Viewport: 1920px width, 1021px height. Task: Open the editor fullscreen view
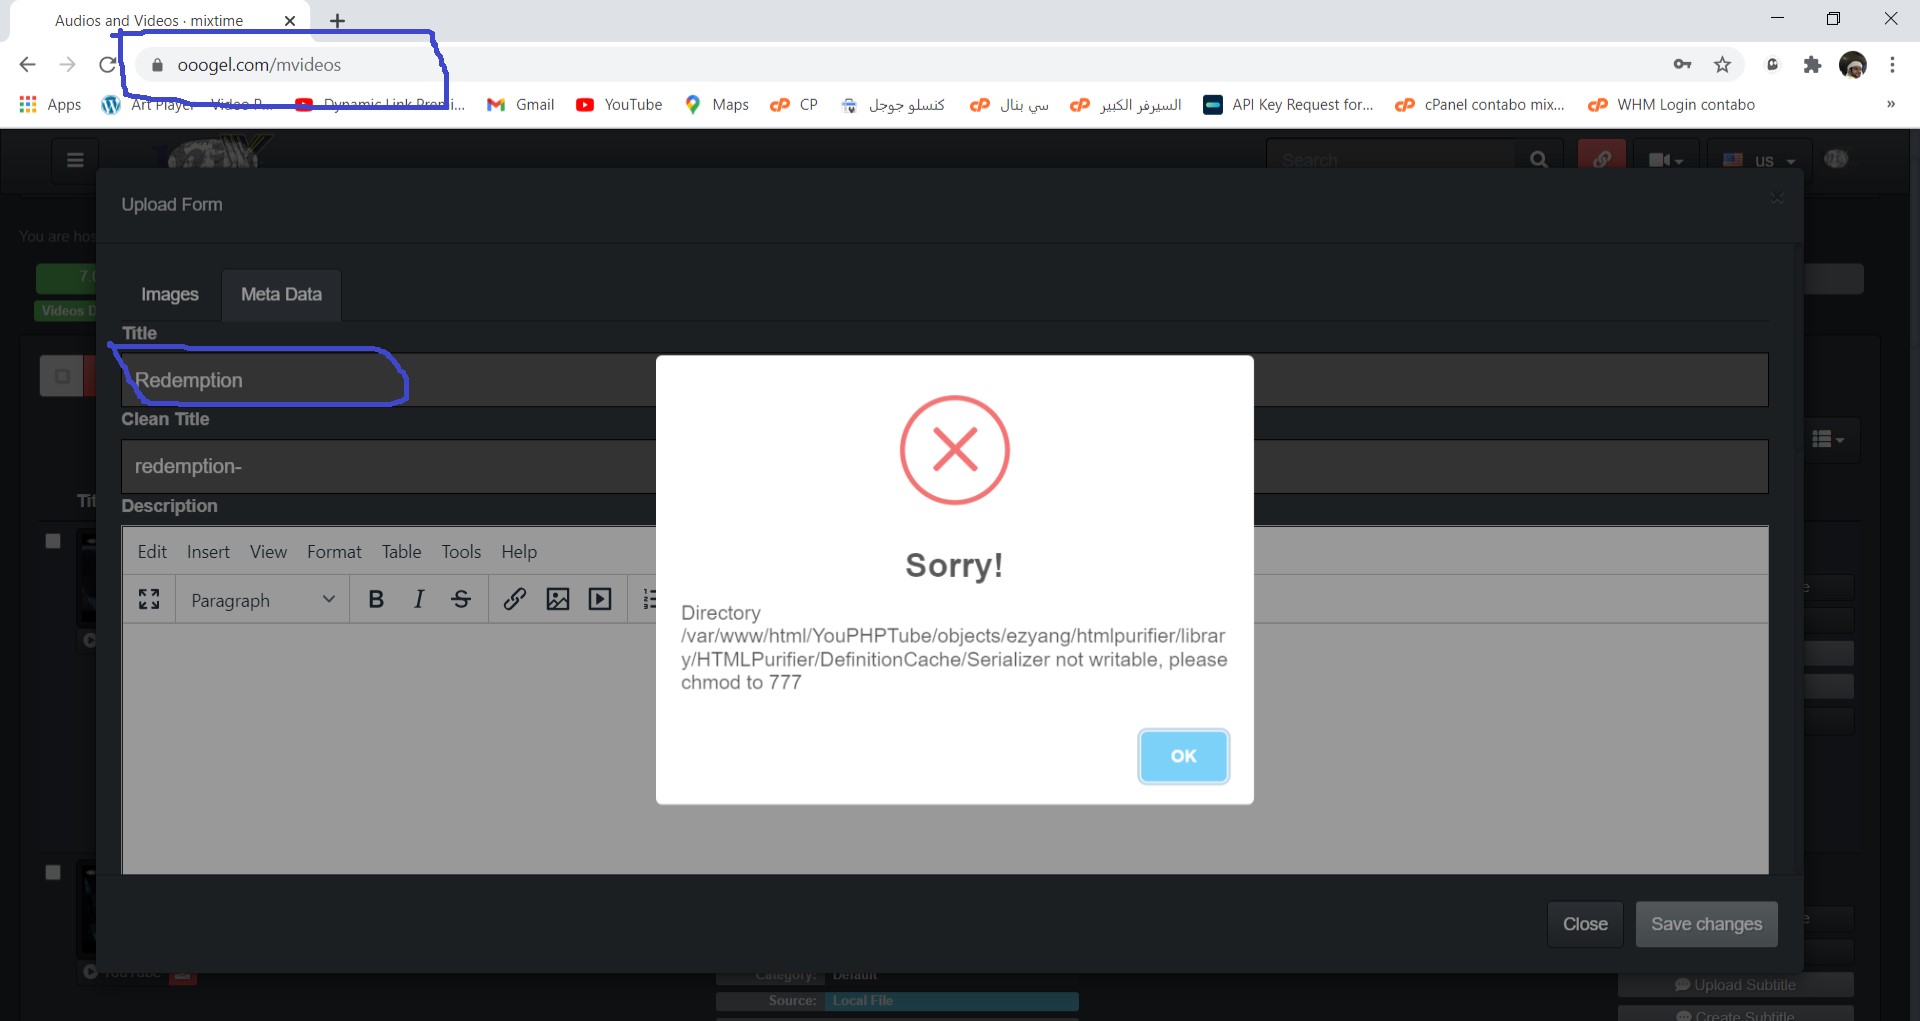148,599
